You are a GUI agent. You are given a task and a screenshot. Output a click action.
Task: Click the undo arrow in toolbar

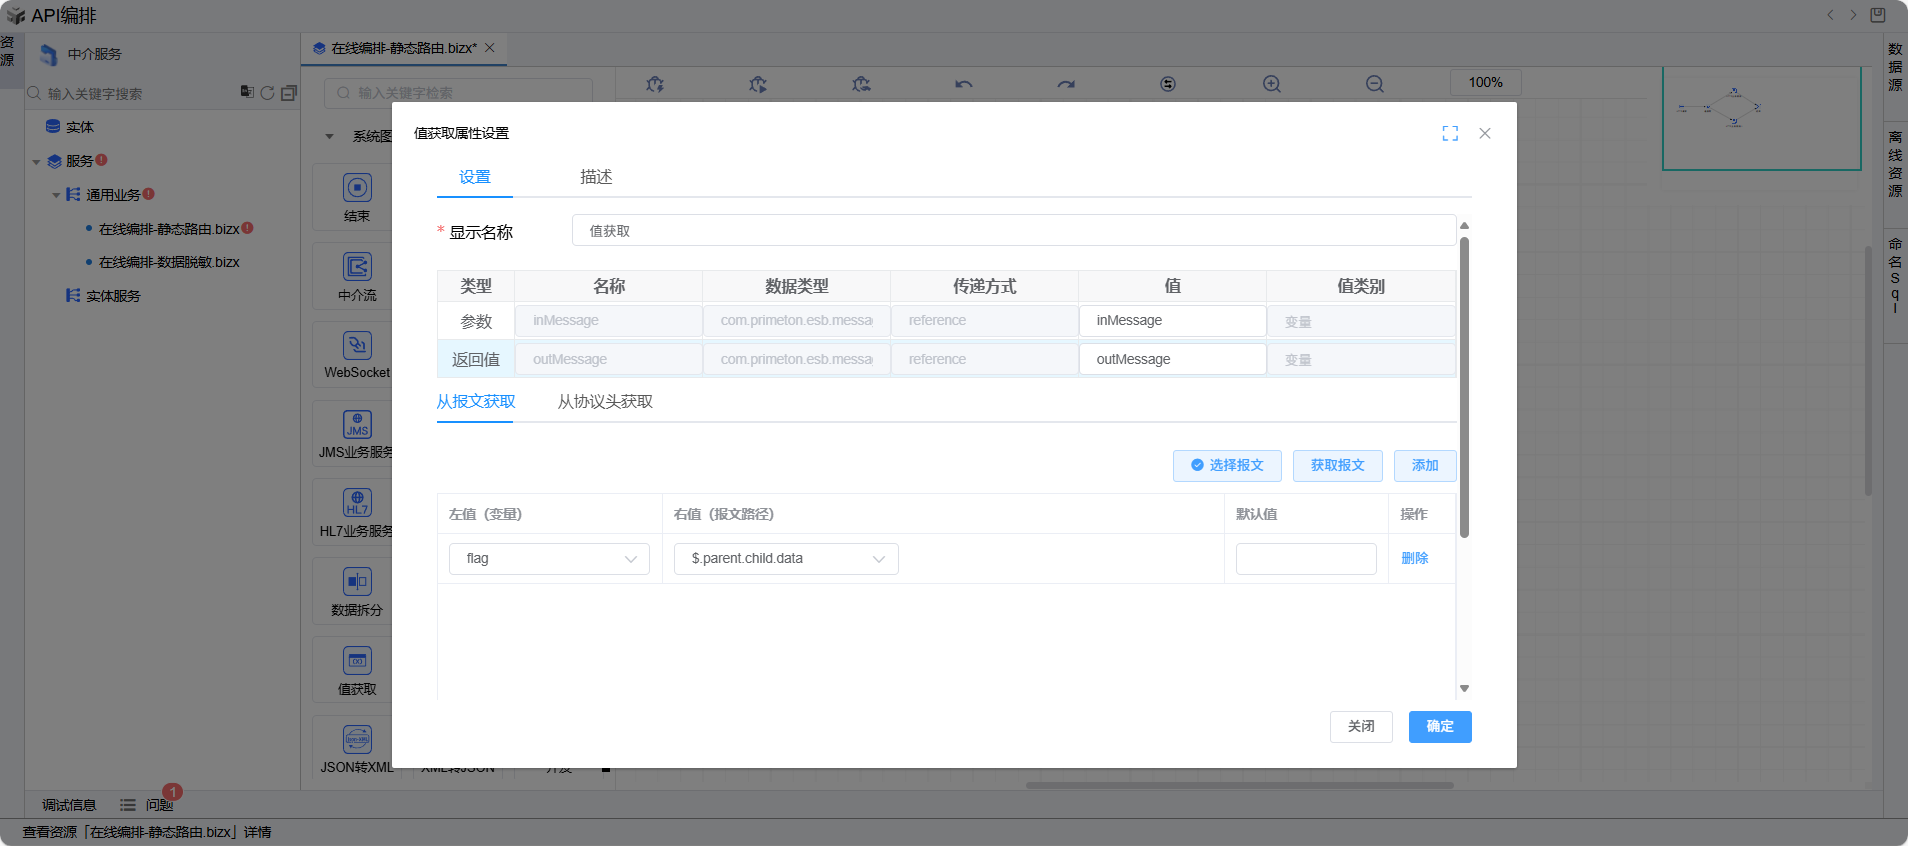coord(963,84)
